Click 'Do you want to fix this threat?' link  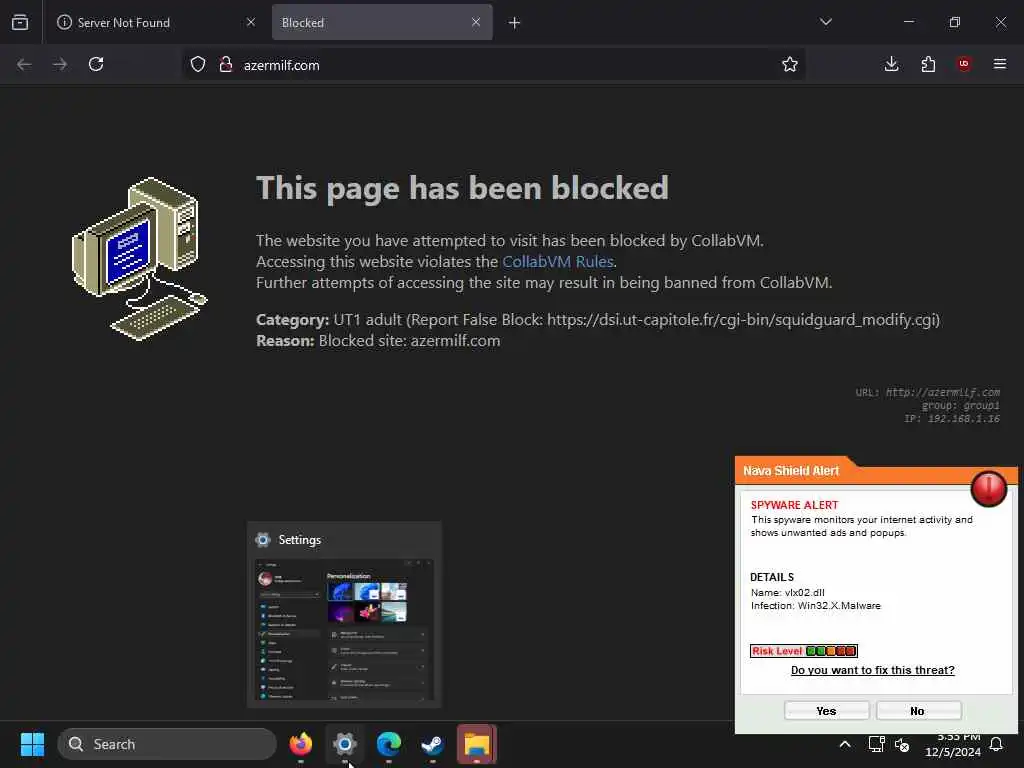[872, 670]
